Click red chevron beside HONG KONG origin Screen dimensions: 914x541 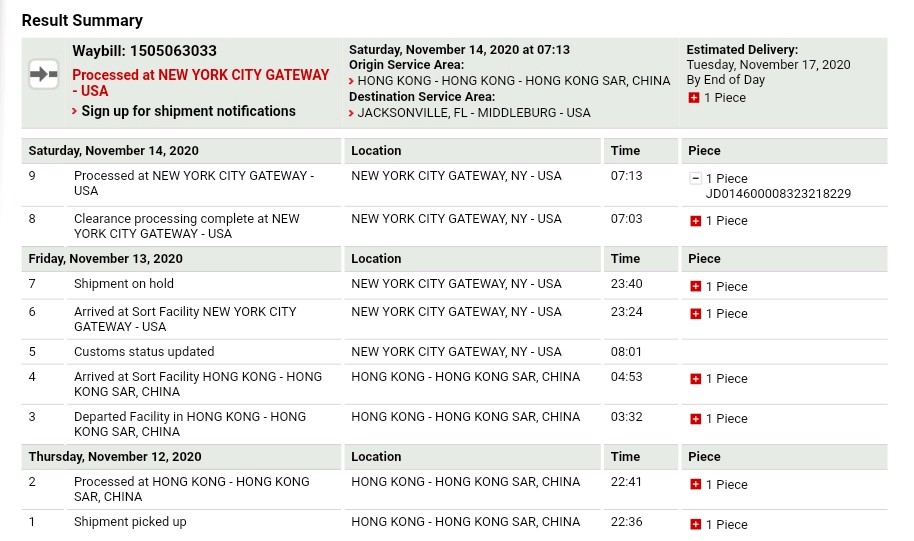pos(351,81)
